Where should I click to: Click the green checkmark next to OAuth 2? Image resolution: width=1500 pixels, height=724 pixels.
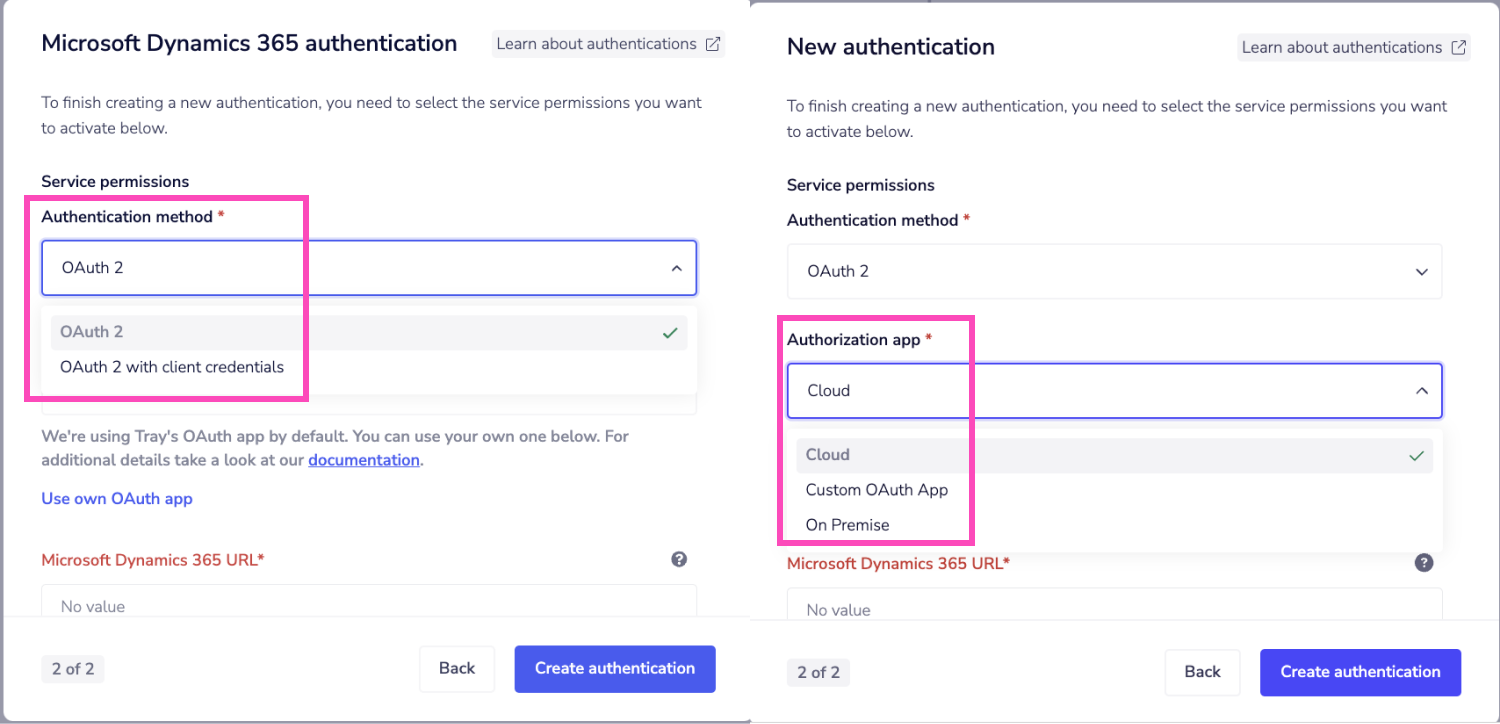point(670,331)
